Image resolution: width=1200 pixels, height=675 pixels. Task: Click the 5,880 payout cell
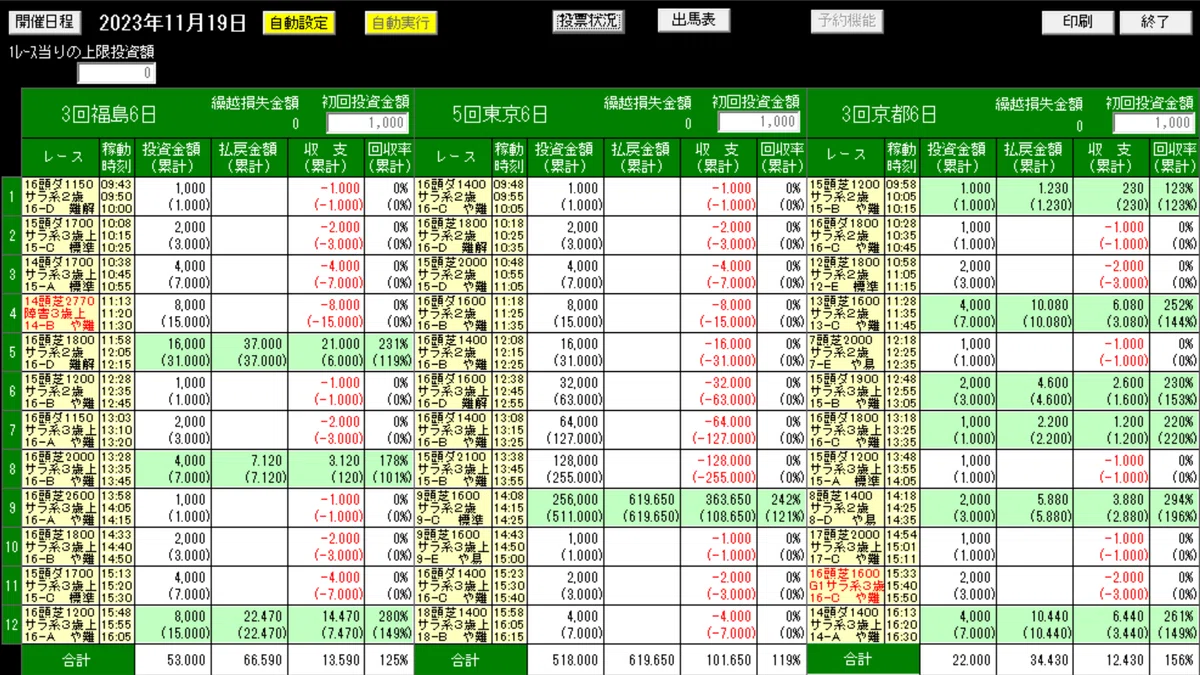pyautogui.click(x=1035, y=508)
